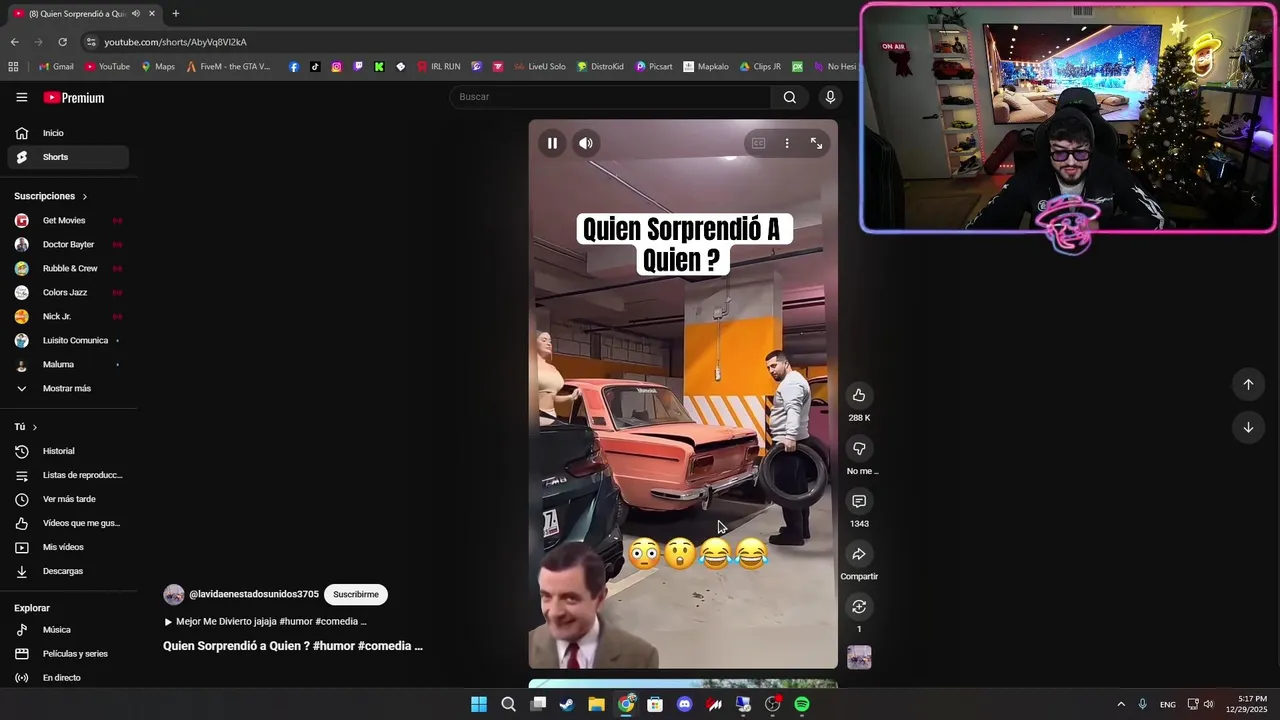Open Spotify from the taskbar

tap(802, 704)
